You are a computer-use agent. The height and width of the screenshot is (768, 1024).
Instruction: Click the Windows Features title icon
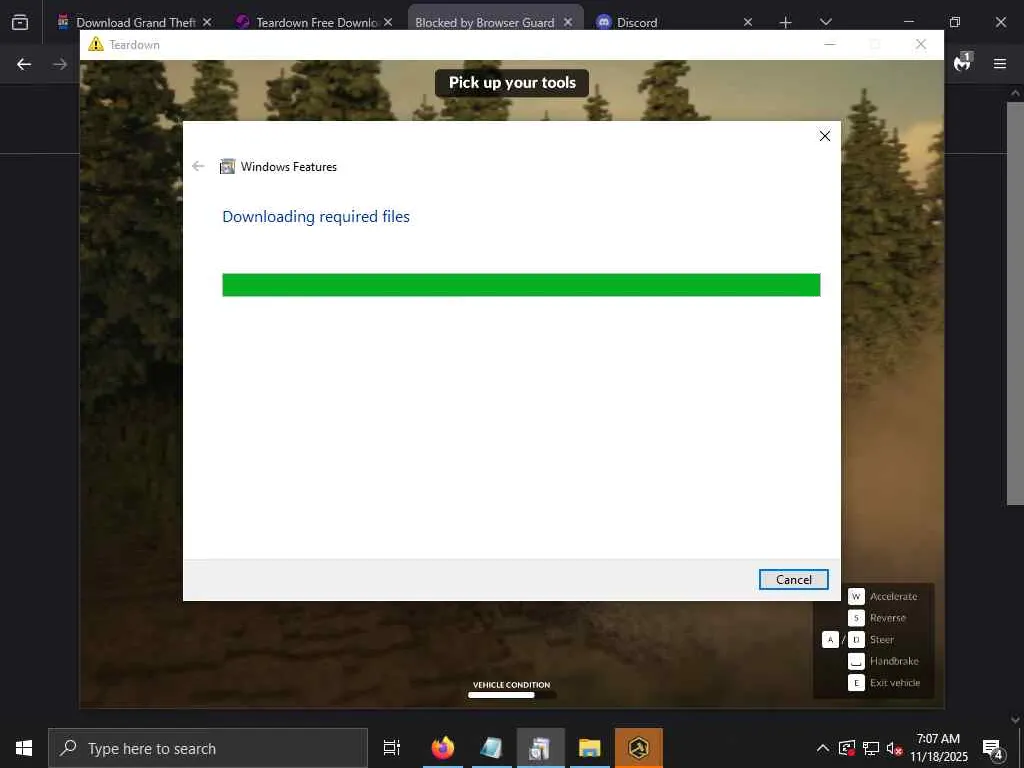pos(227,167)
